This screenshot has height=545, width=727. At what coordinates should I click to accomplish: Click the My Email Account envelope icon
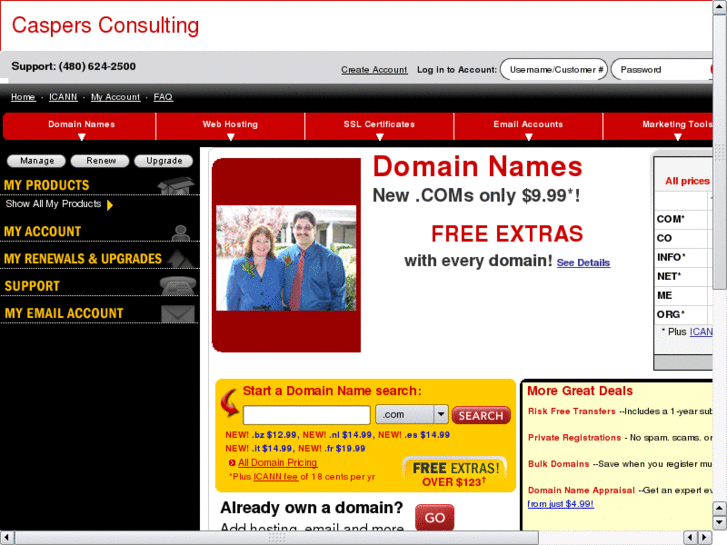[178, 314]
